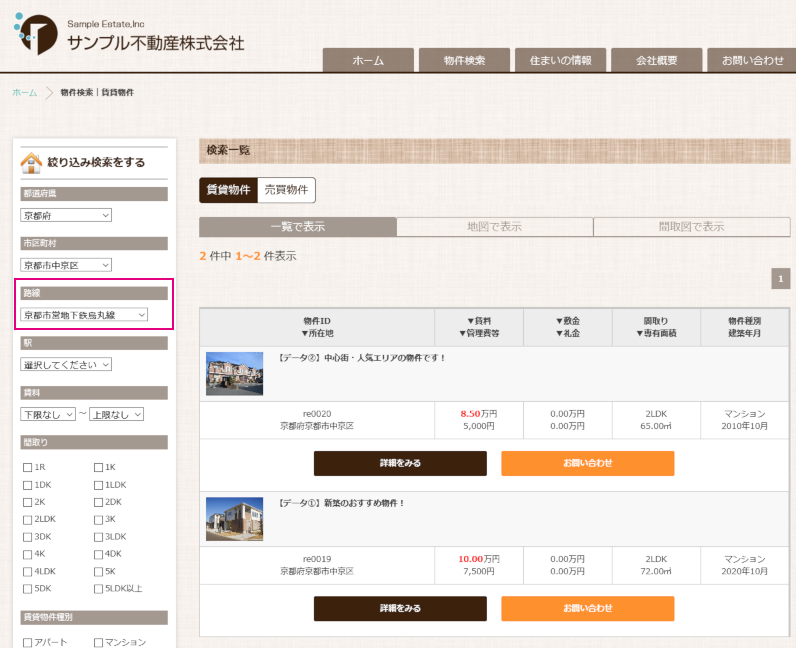Image resolution: width=796 pixels, height=648 pixels.
Task: Expand the 都道府県 dropdown showing 京都府
Action: pyautogui.click(x=66, y=215)
